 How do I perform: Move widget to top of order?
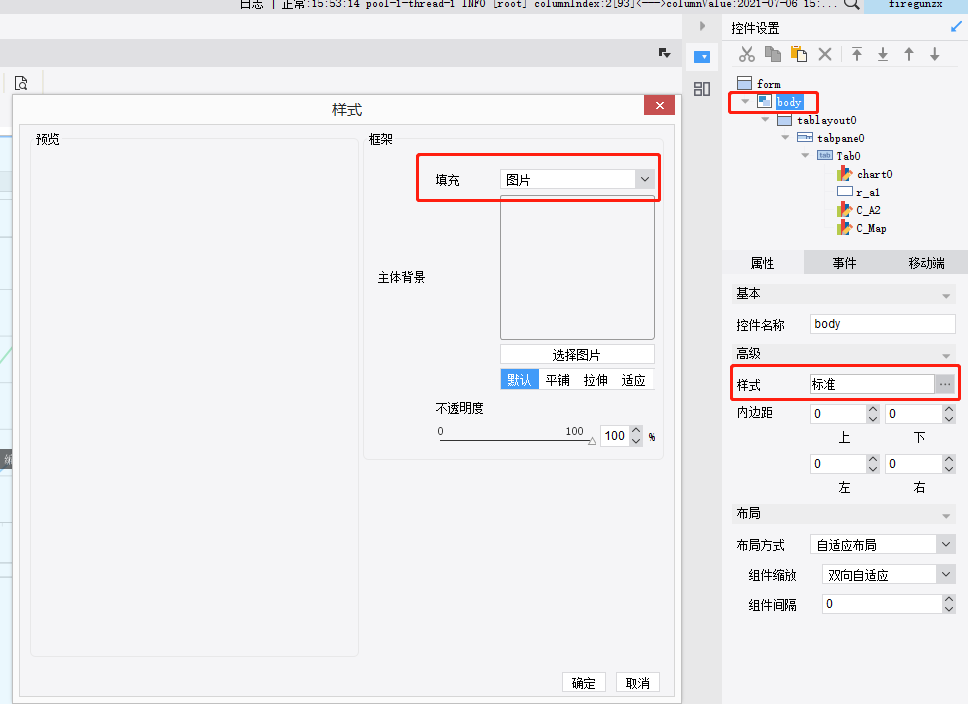click(857, 54)
